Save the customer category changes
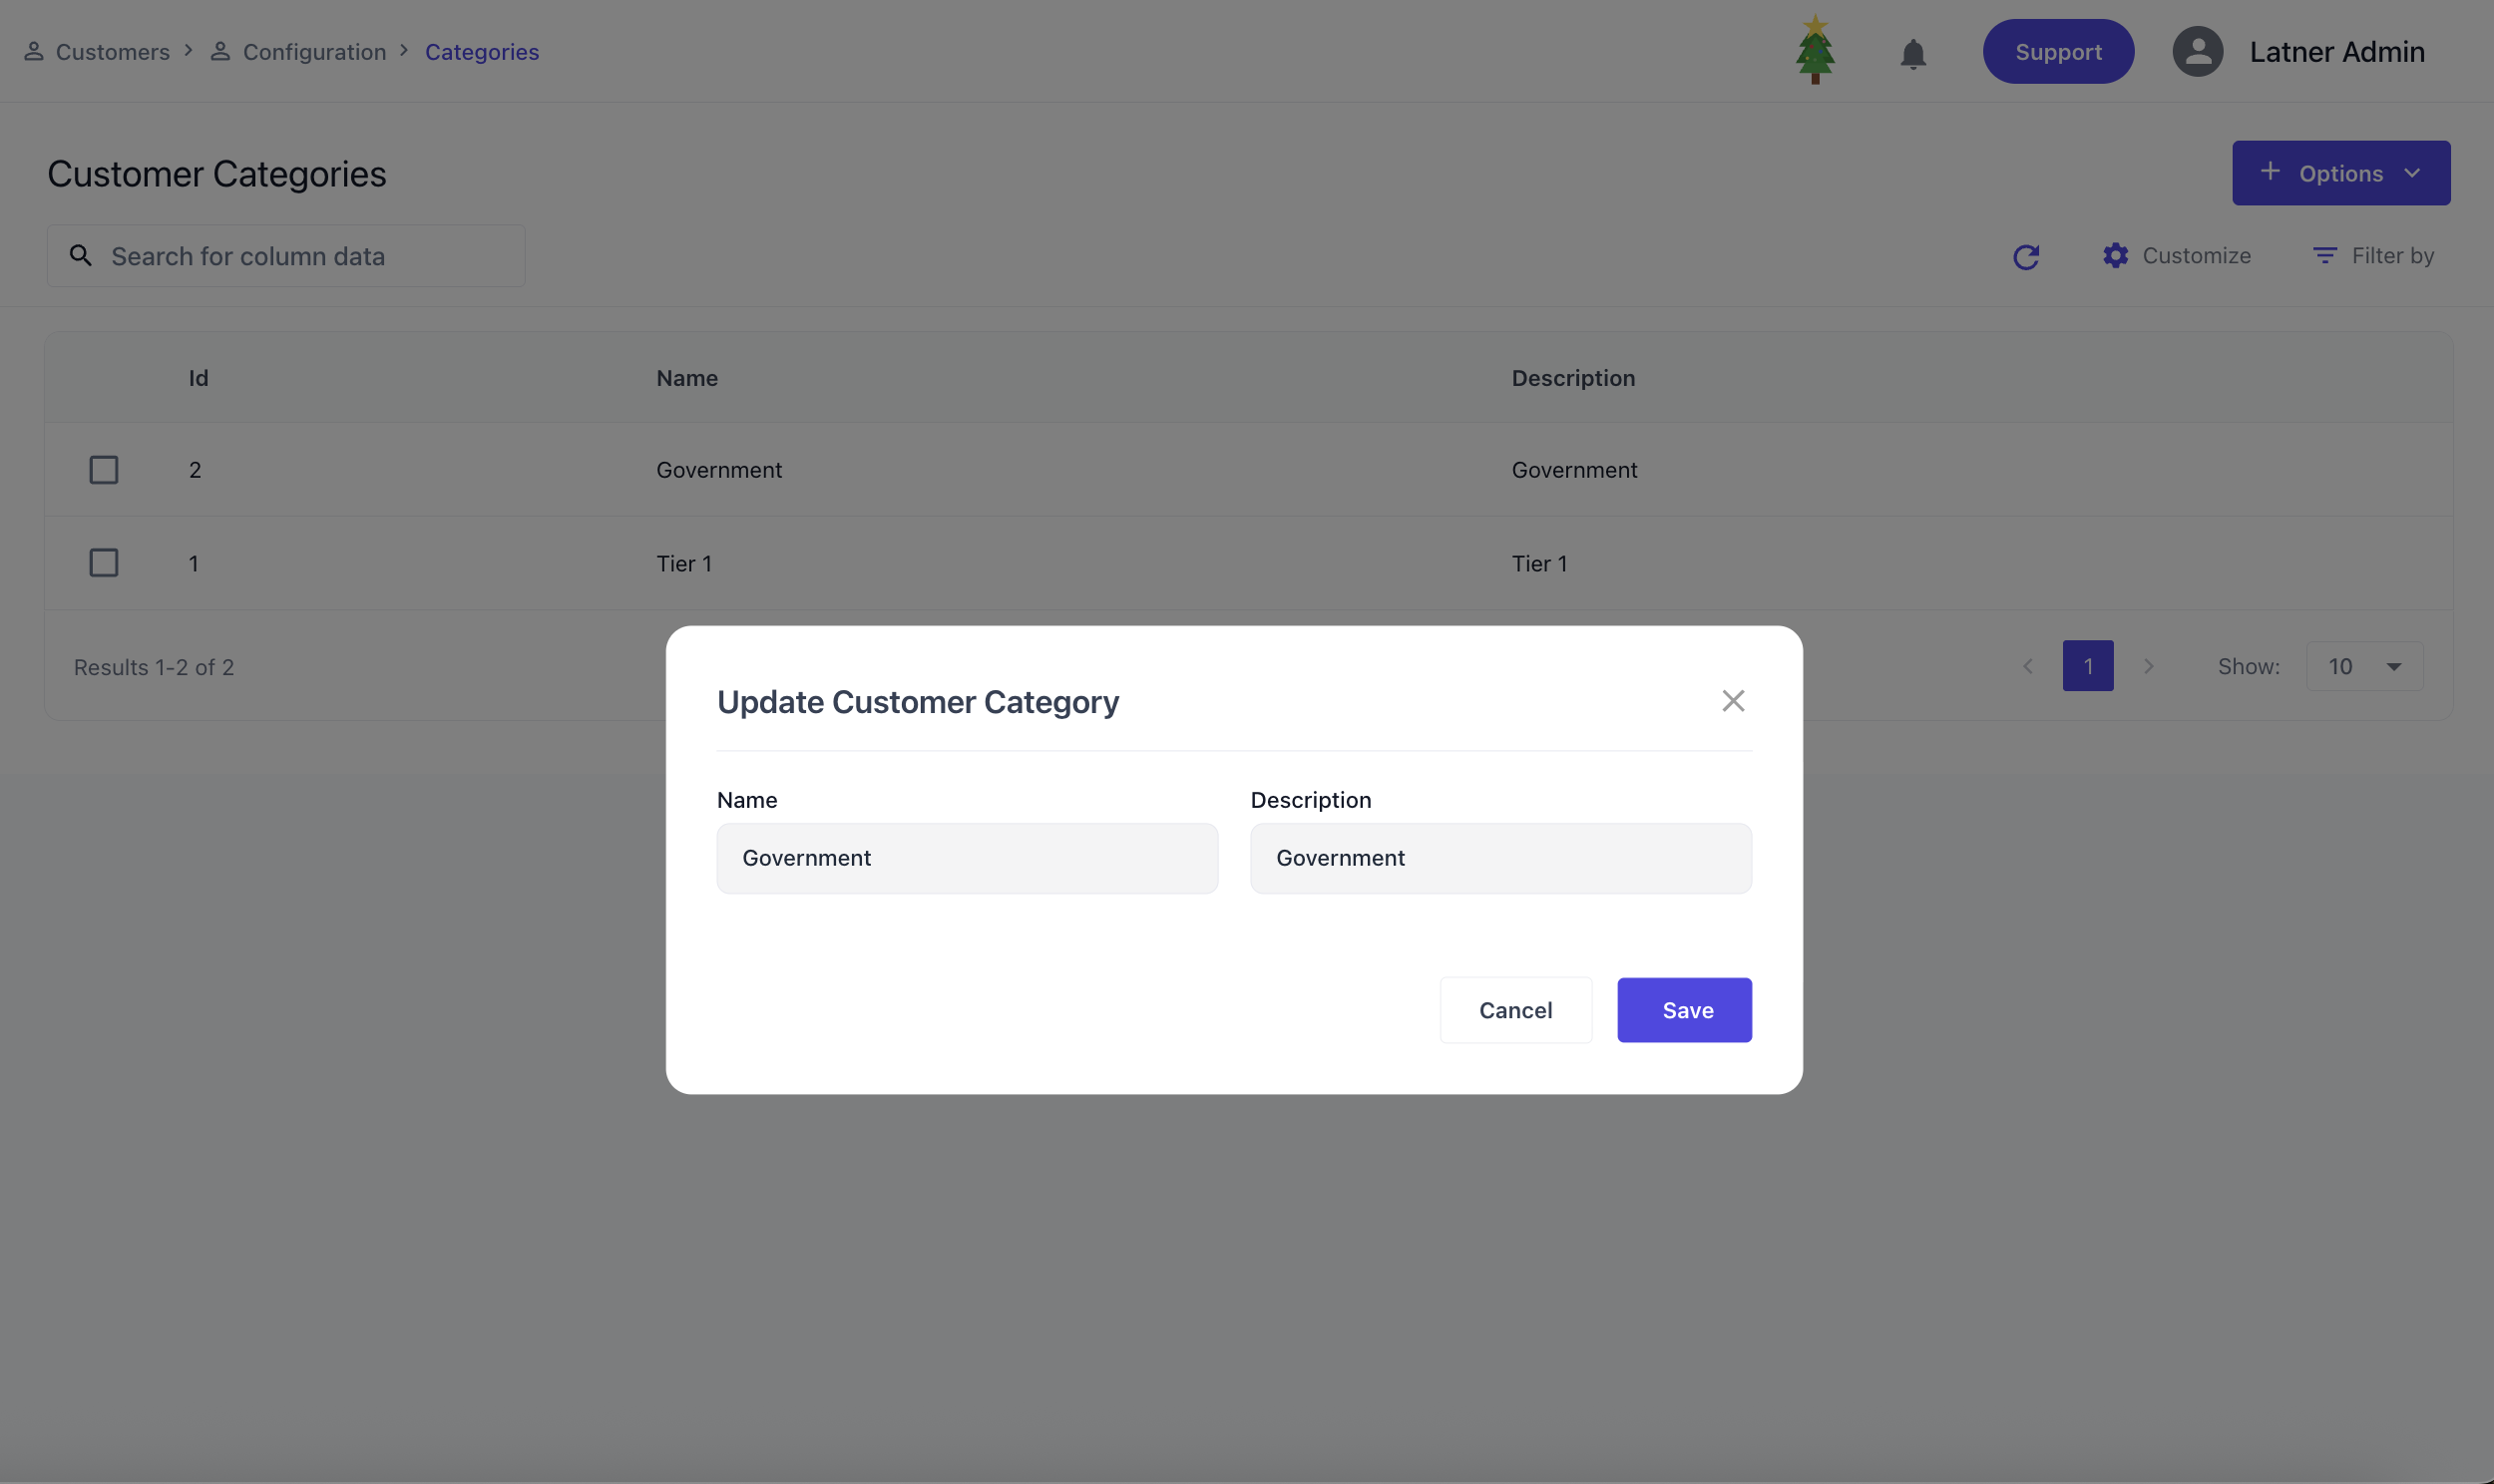Viewport: 2494px width, 1484px height. click(x=1684, y=1010)
